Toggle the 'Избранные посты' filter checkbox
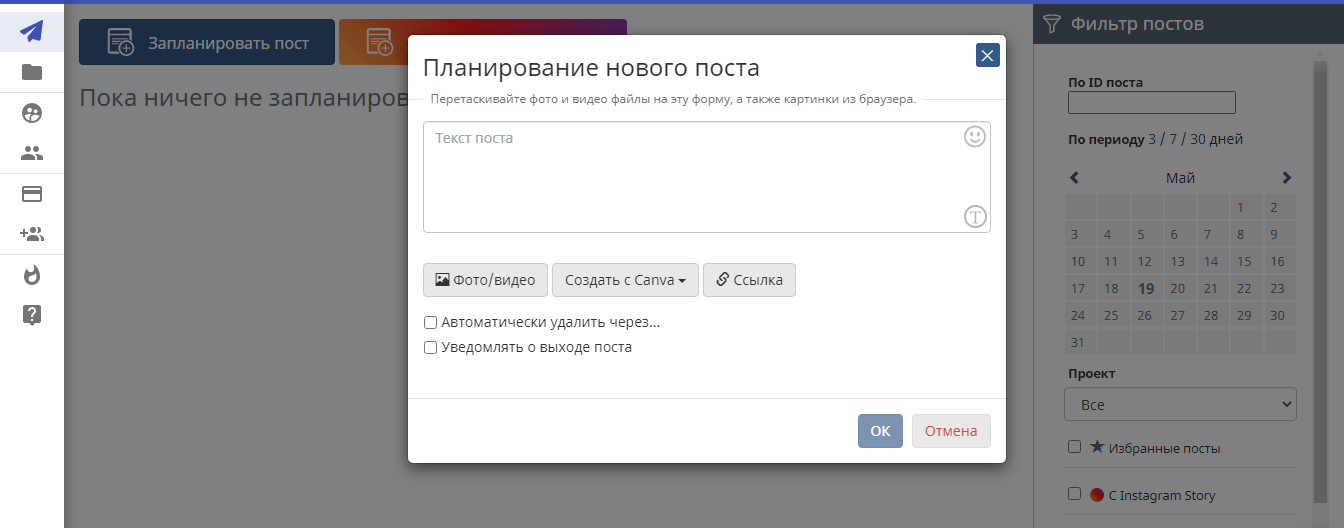This screenshot has height=528, width=1344. 1074,447
